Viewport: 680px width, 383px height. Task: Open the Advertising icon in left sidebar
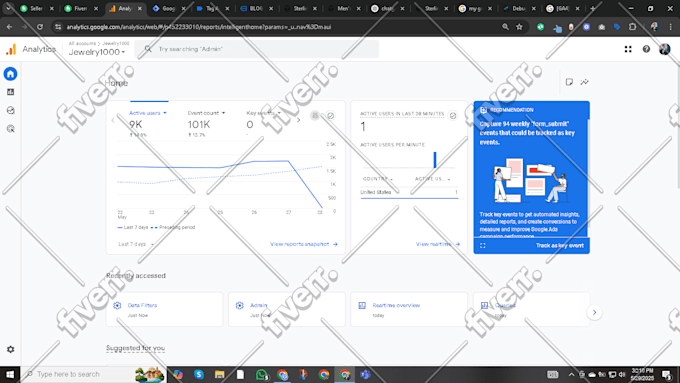coord(10,129)
